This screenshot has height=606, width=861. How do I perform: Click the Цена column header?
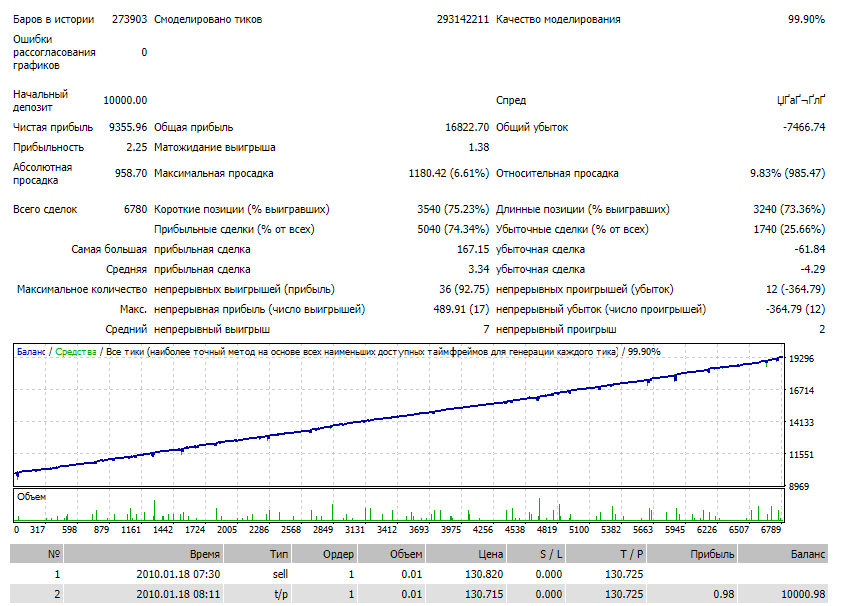coord(466,554)
